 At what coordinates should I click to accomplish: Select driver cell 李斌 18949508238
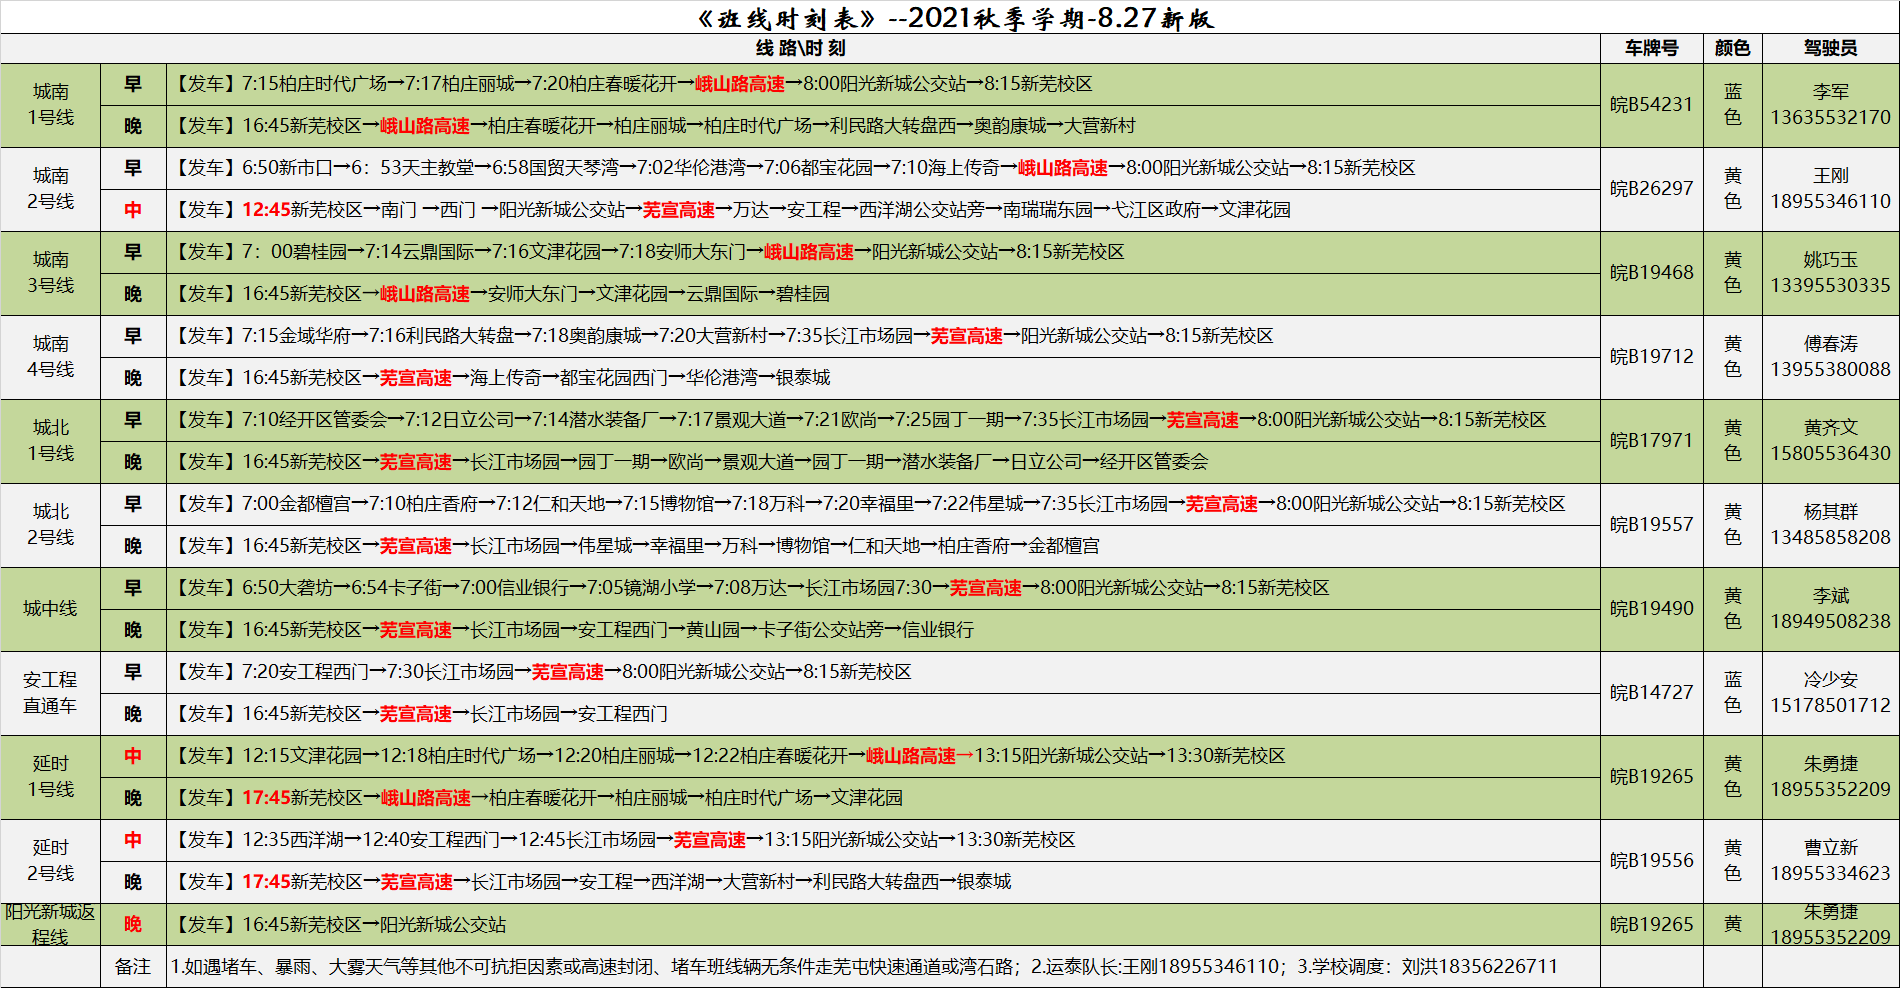pos(1830,609)
